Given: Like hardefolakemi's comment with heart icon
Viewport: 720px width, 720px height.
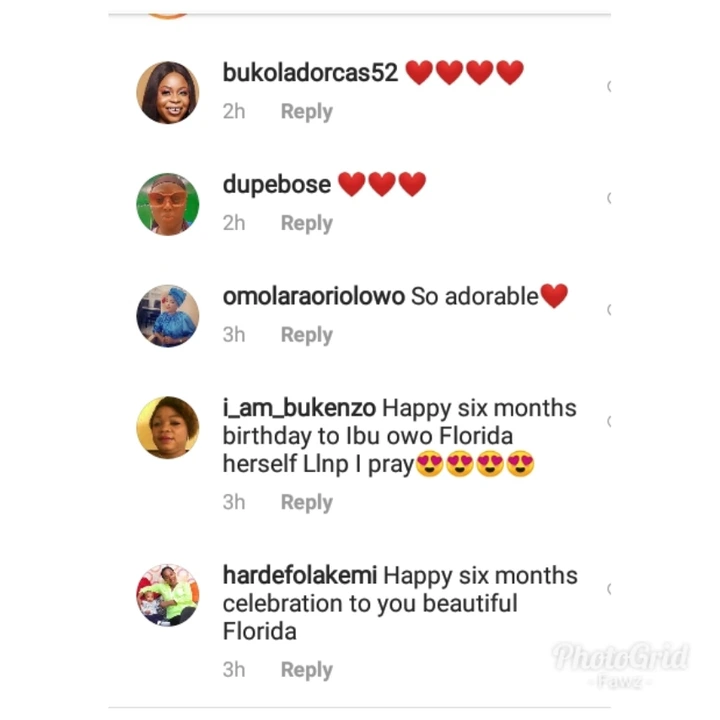Looking at the screenshot, I should point(608,589).
